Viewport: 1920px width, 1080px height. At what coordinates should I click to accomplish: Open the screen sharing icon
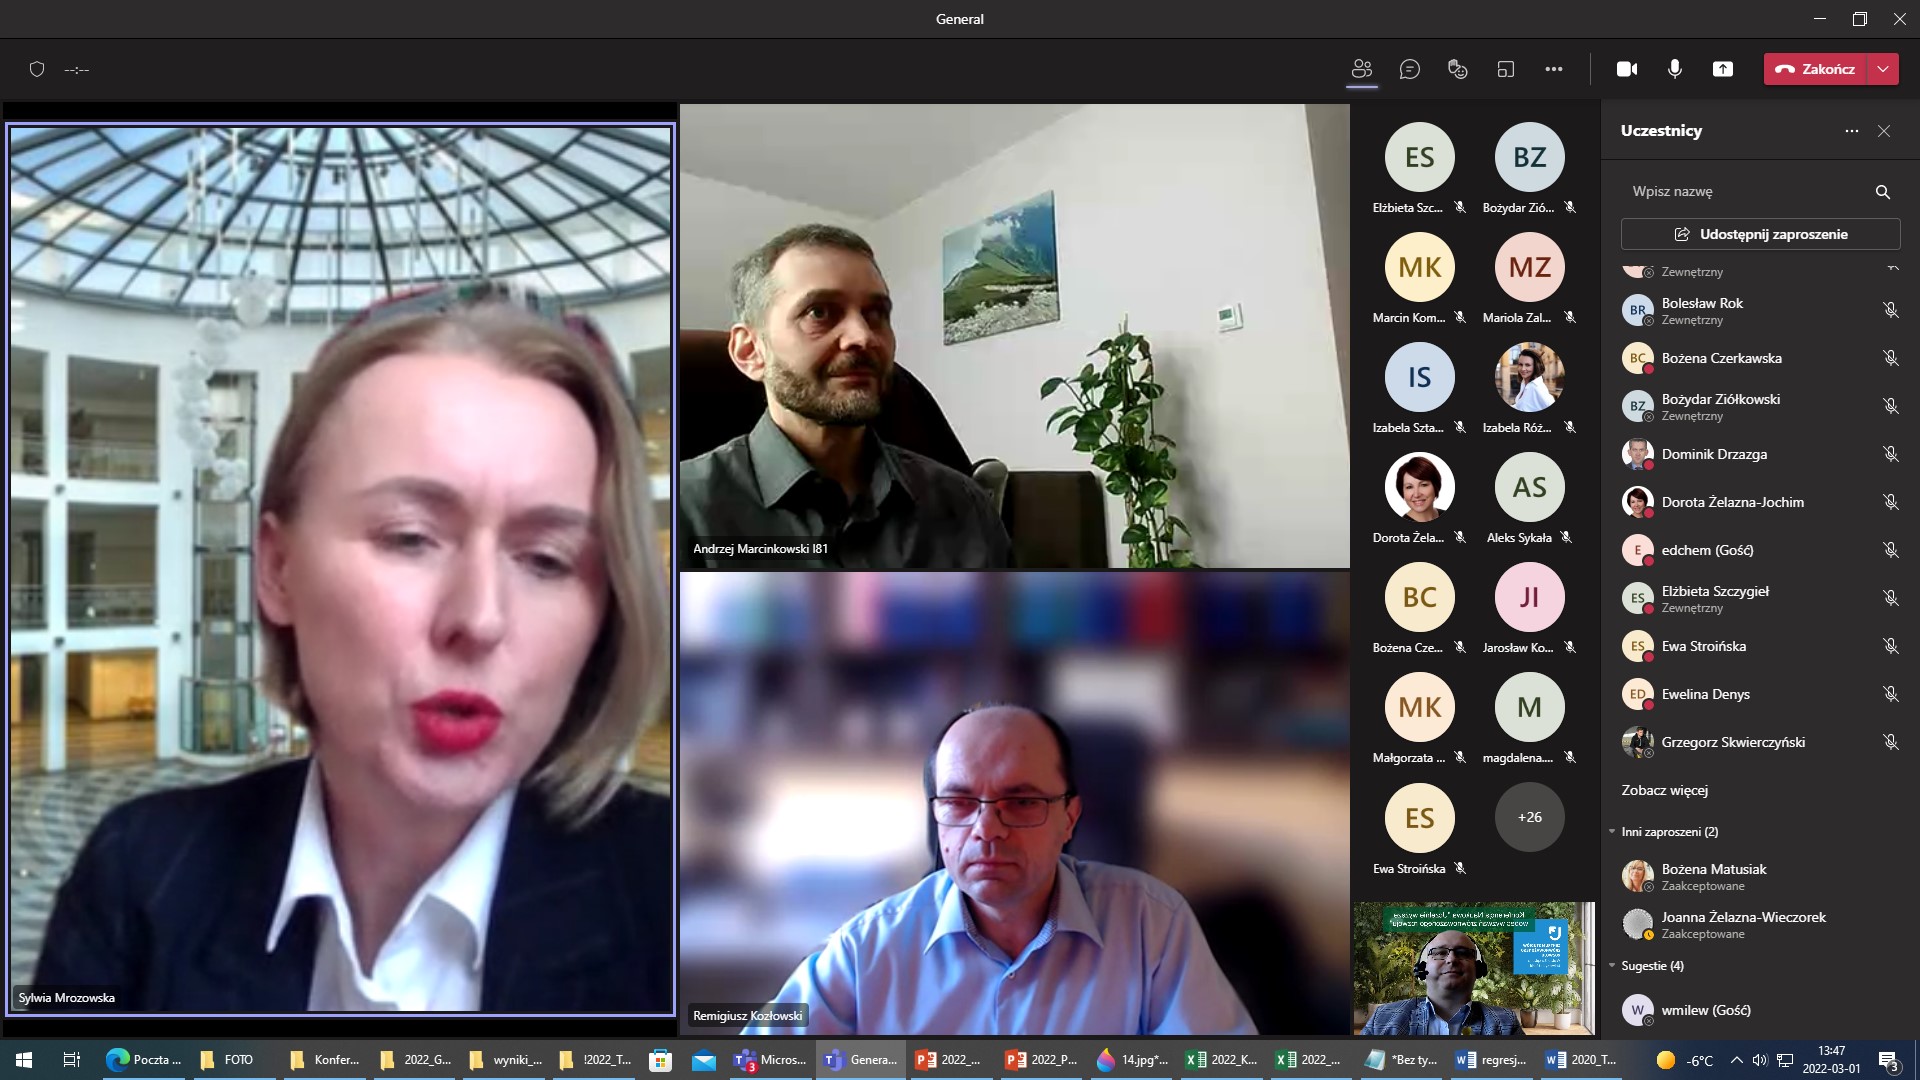click(x=1724, y=69)
